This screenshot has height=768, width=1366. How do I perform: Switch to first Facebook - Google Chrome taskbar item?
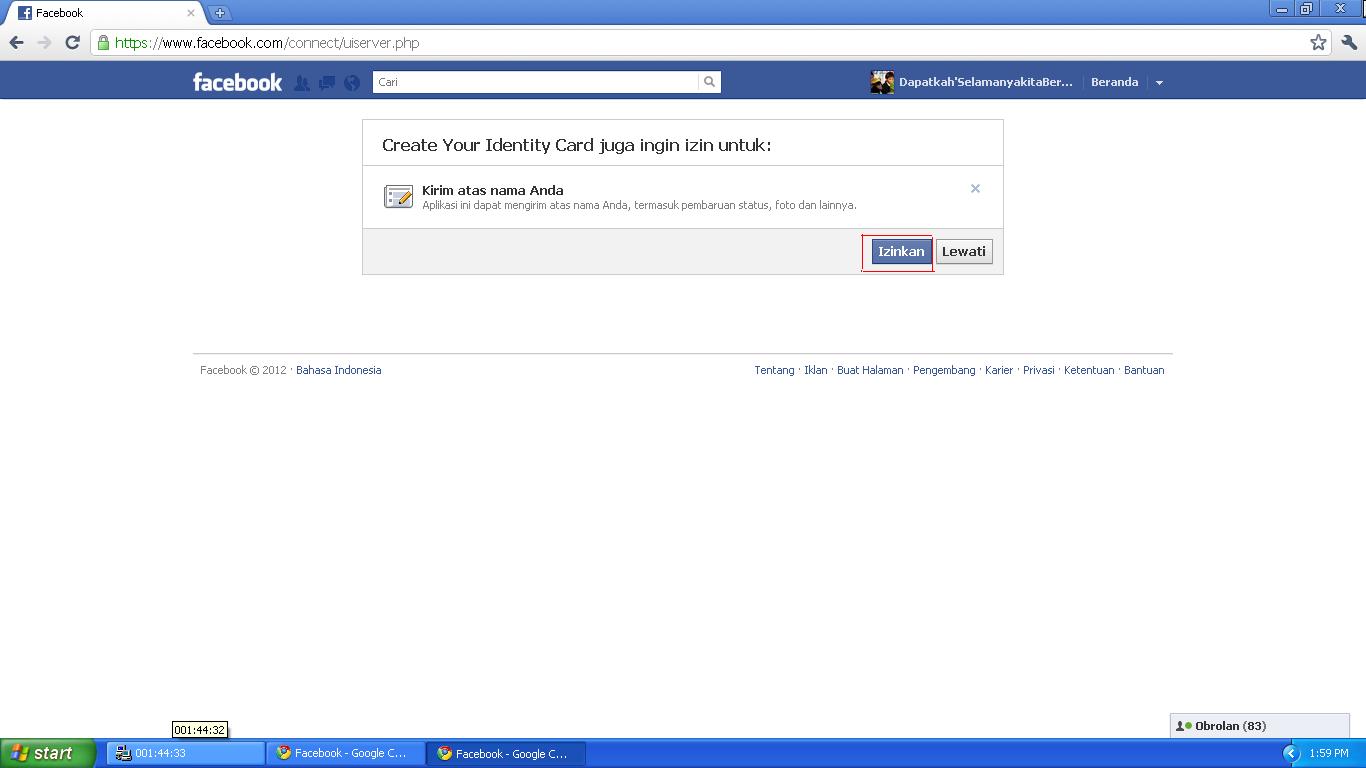(345, 753)
